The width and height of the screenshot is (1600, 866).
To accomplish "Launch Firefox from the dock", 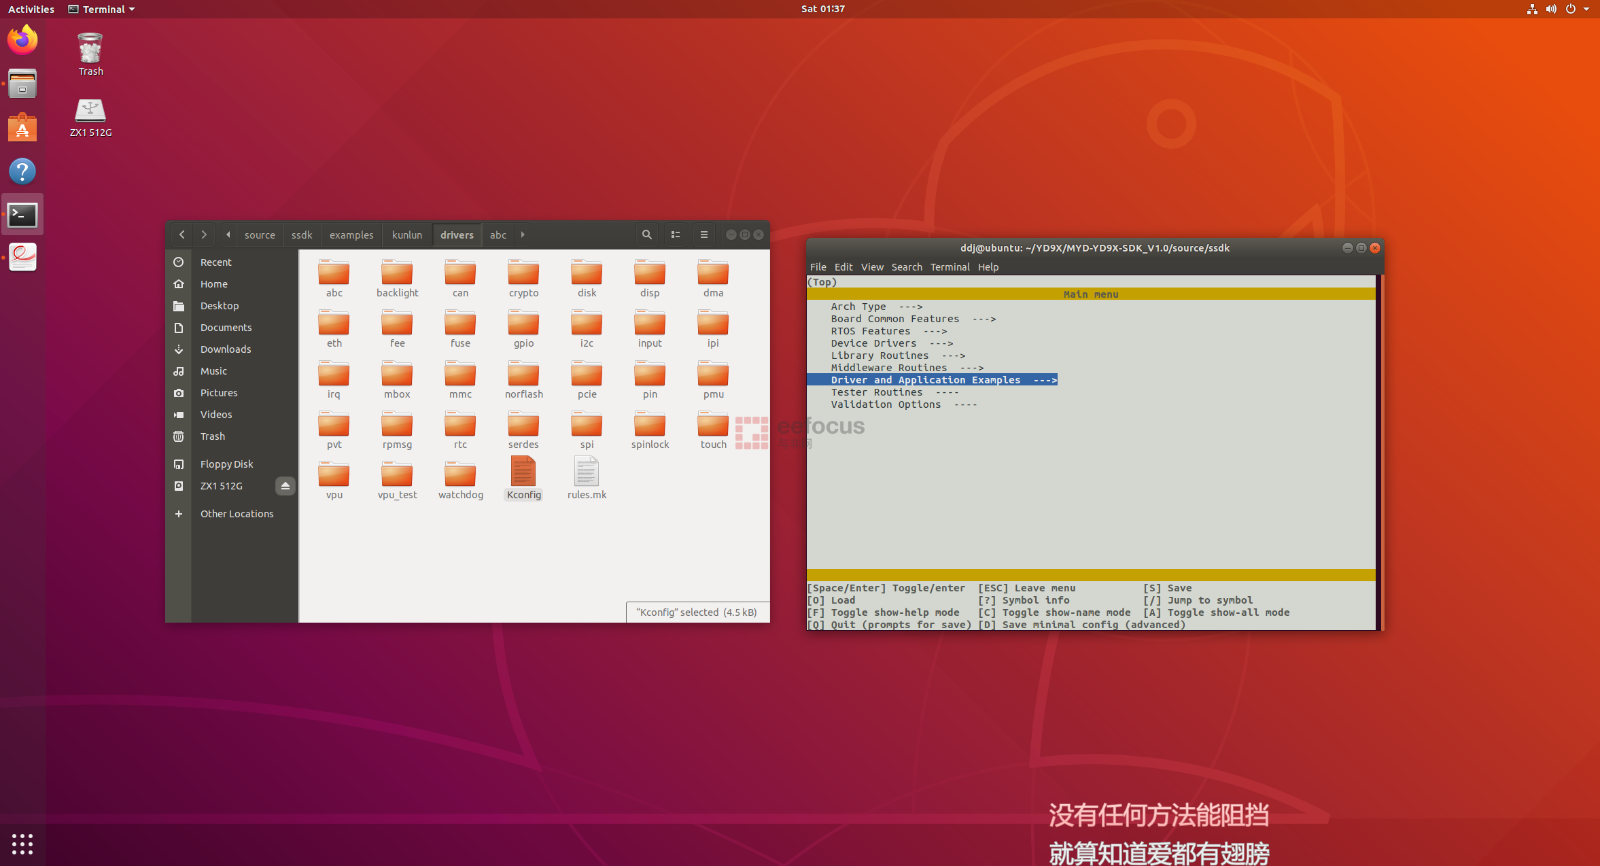I will (22, 41).
